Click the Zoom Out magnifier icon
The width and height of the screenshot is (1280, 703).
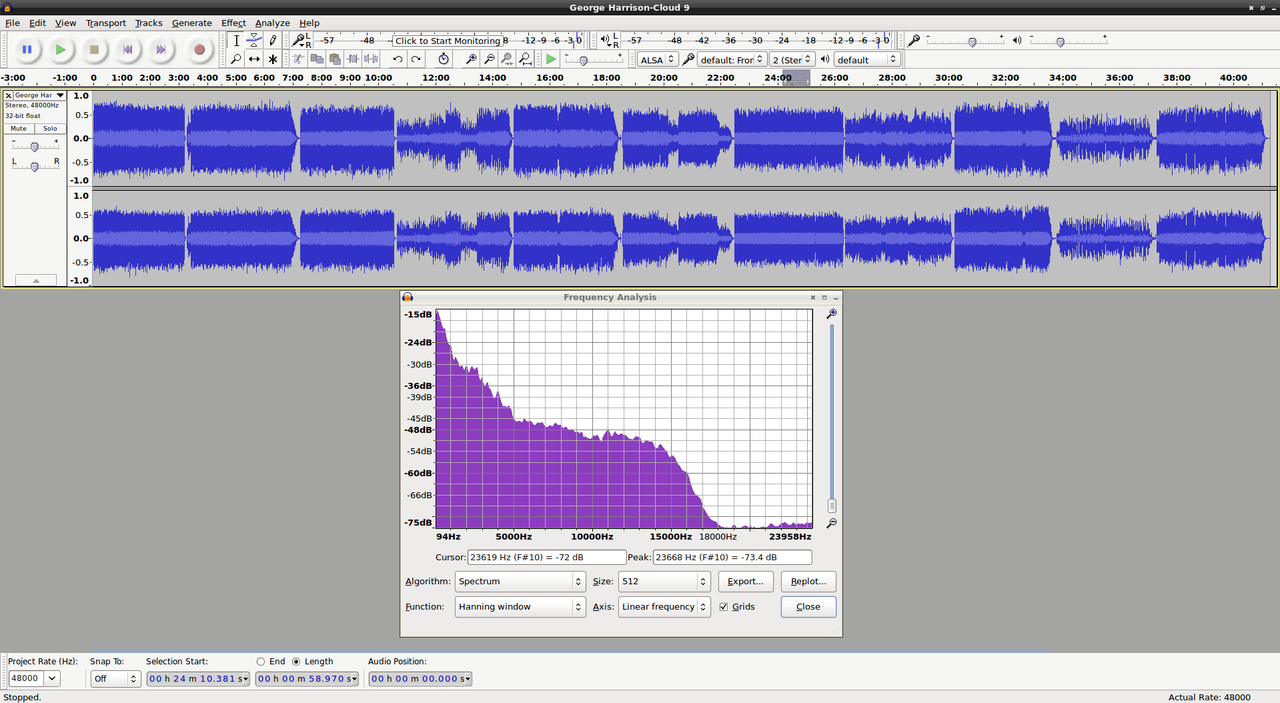click(x=489, y=59)
